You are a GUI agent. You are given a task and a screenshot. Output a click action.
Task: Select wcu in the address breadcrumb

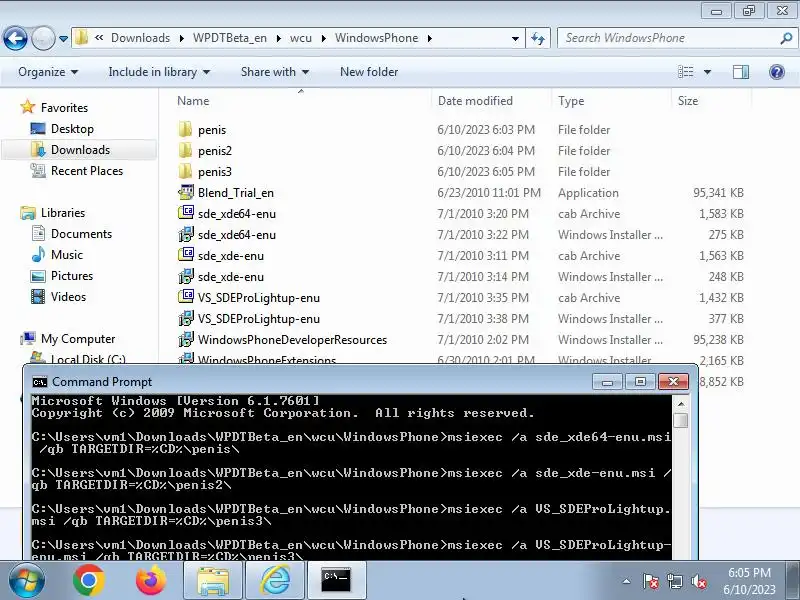tap(301, 38)
